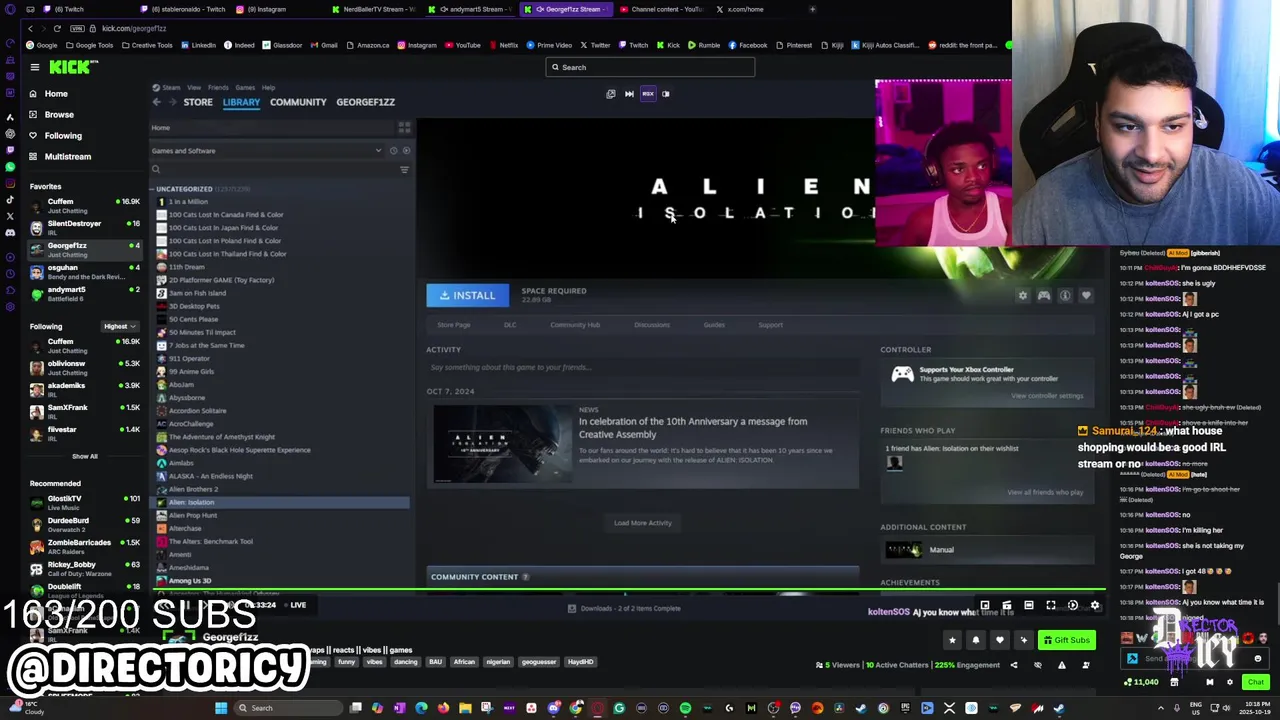
Task: Click Load More Activity
Action: tap(643, 523)
